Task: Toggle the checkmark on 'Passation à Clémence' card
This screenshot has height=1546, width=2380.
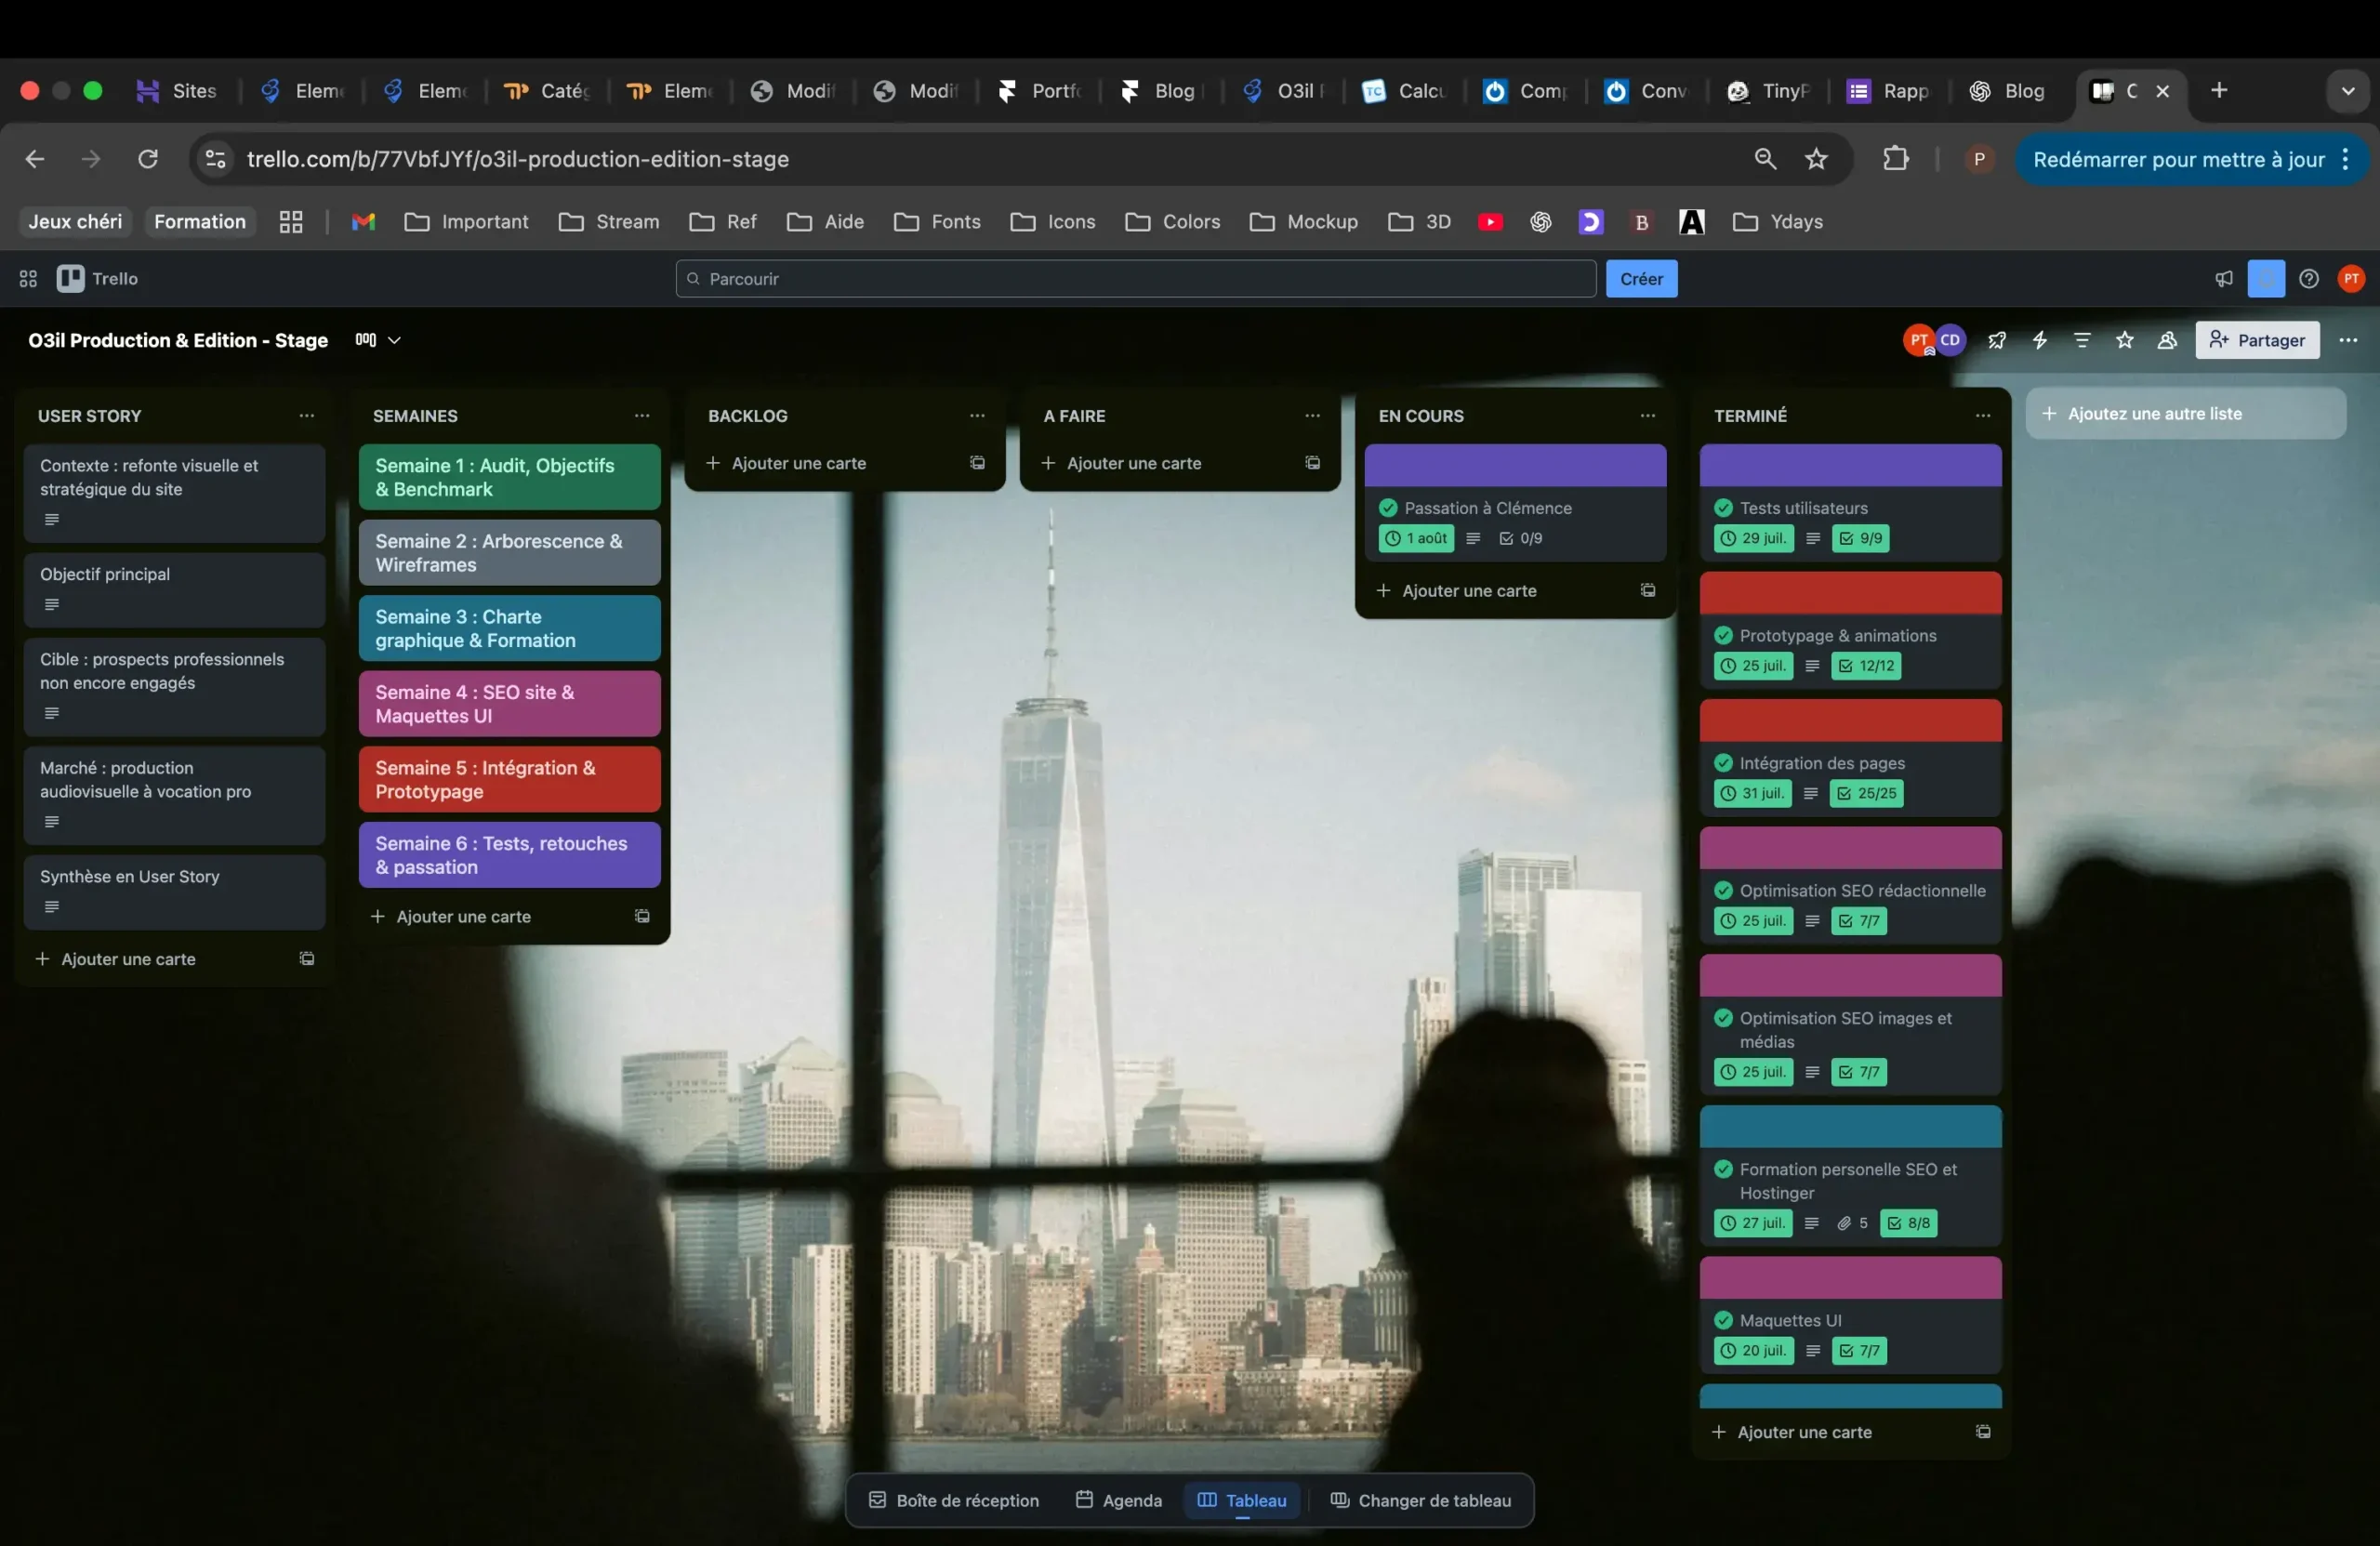Action: (1387, 508)
